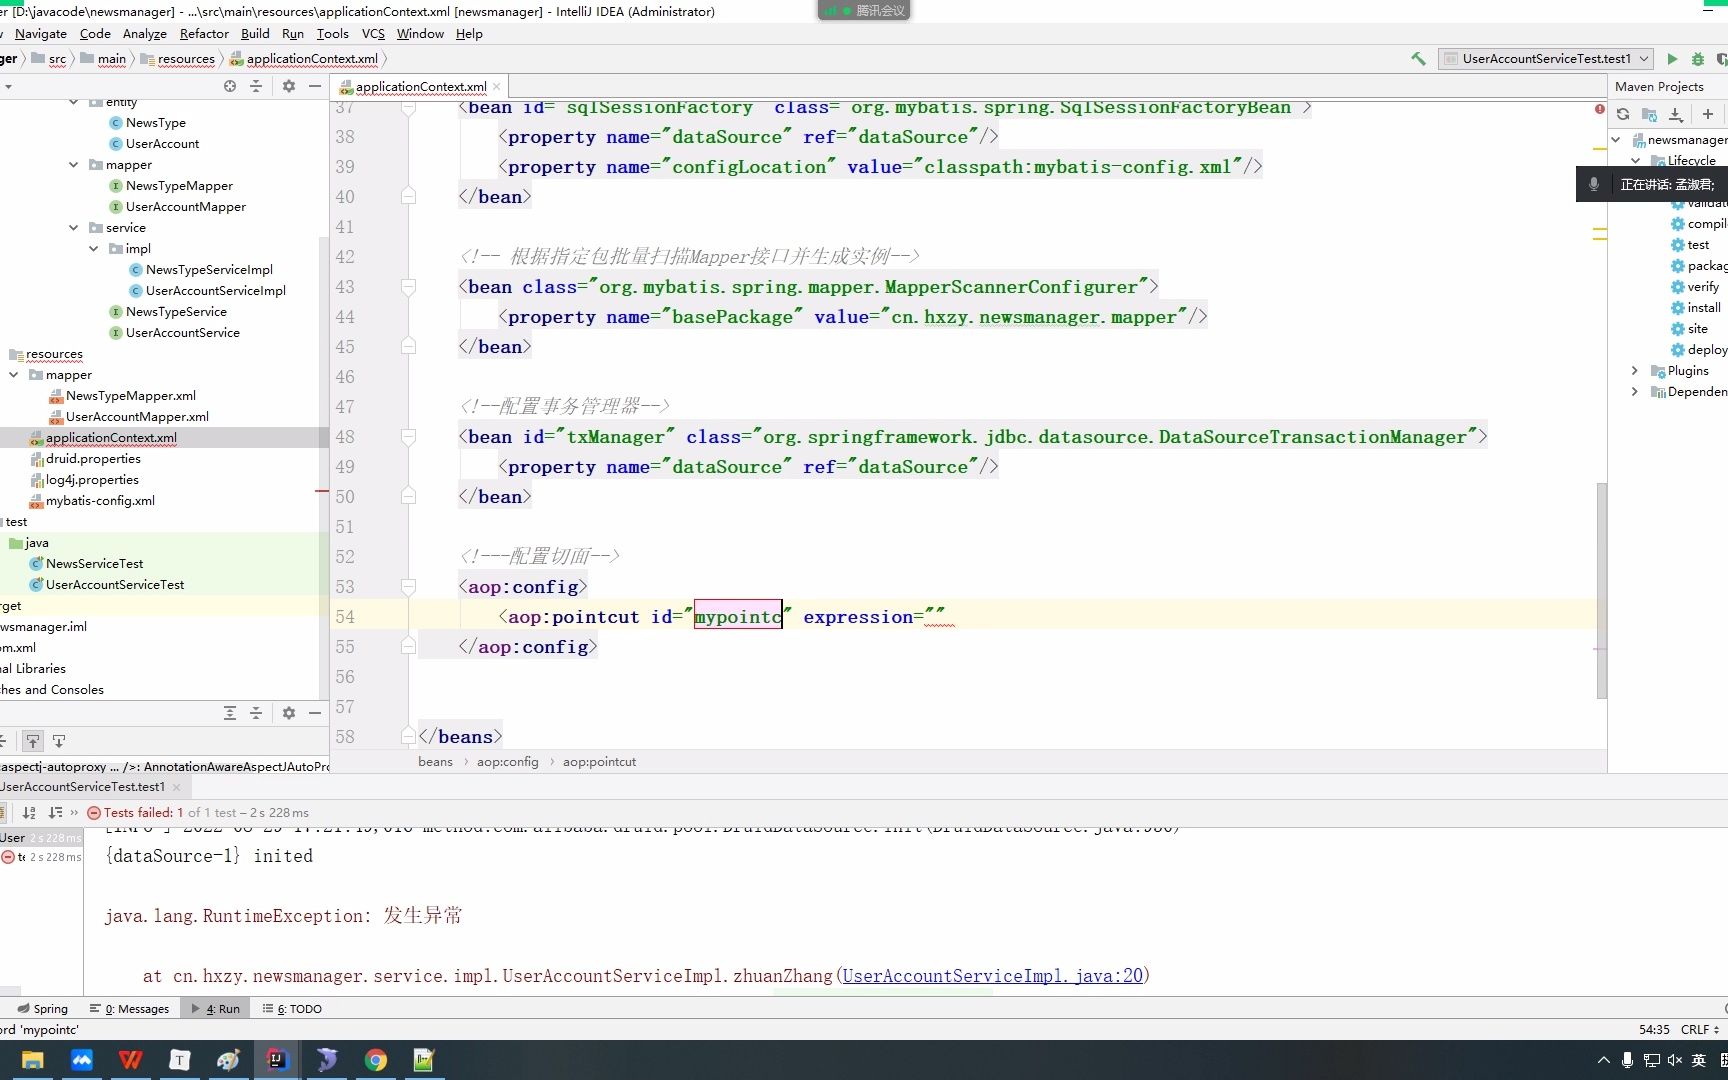Click Maven Download Sources icon

click(x=1677, y=114)
